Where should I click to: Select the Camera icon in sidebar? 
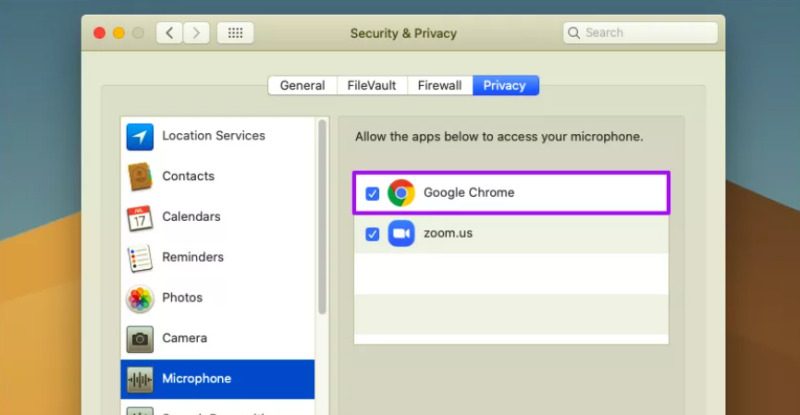click(140, 338)
